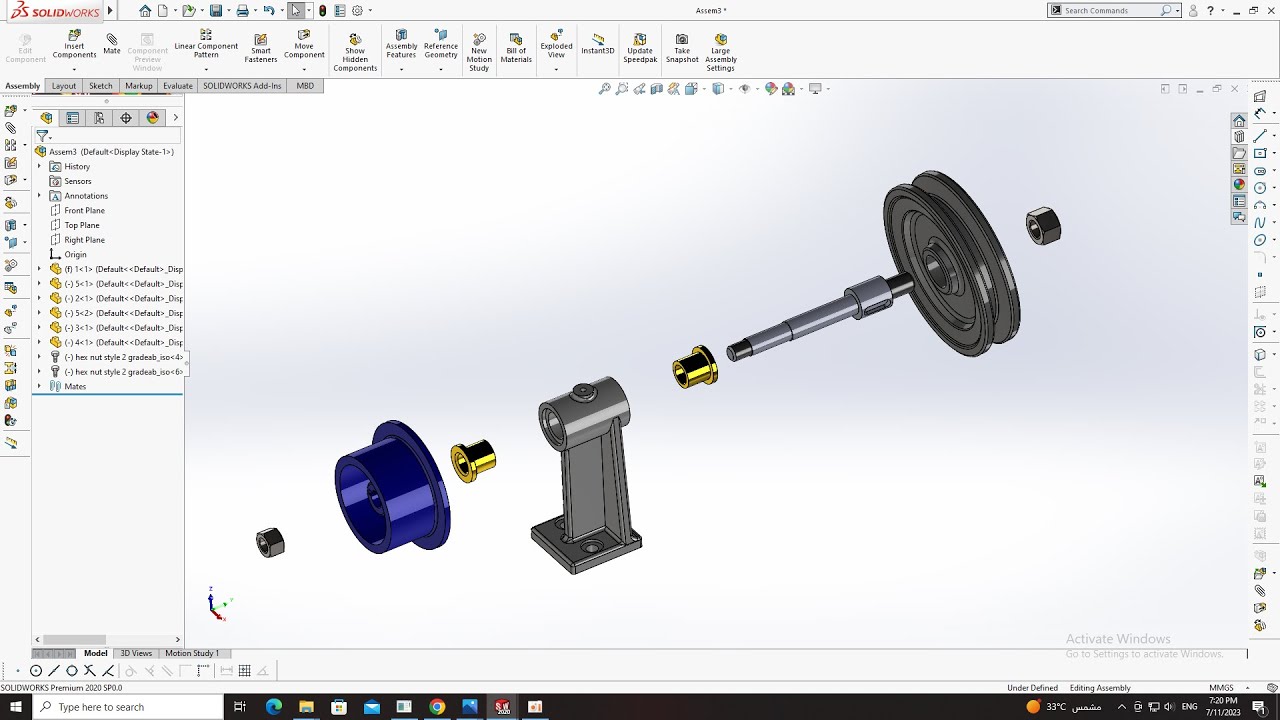Open the SOLIDWORKS Add-Ins tab
This screenshot has height=720, width=1280.
(x=243, y=86)
